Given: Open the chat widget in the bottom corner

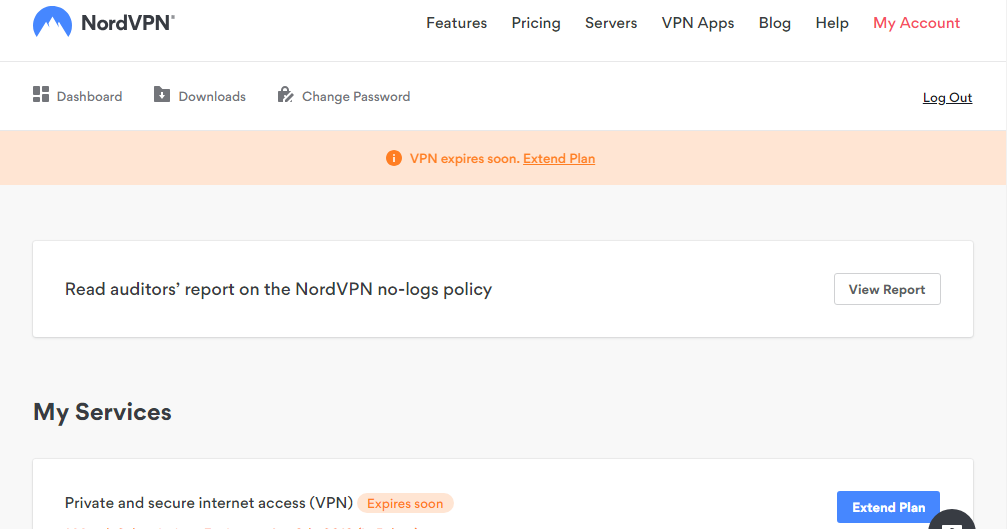Looking at the screenshot, I should click(x=951, y=520).
